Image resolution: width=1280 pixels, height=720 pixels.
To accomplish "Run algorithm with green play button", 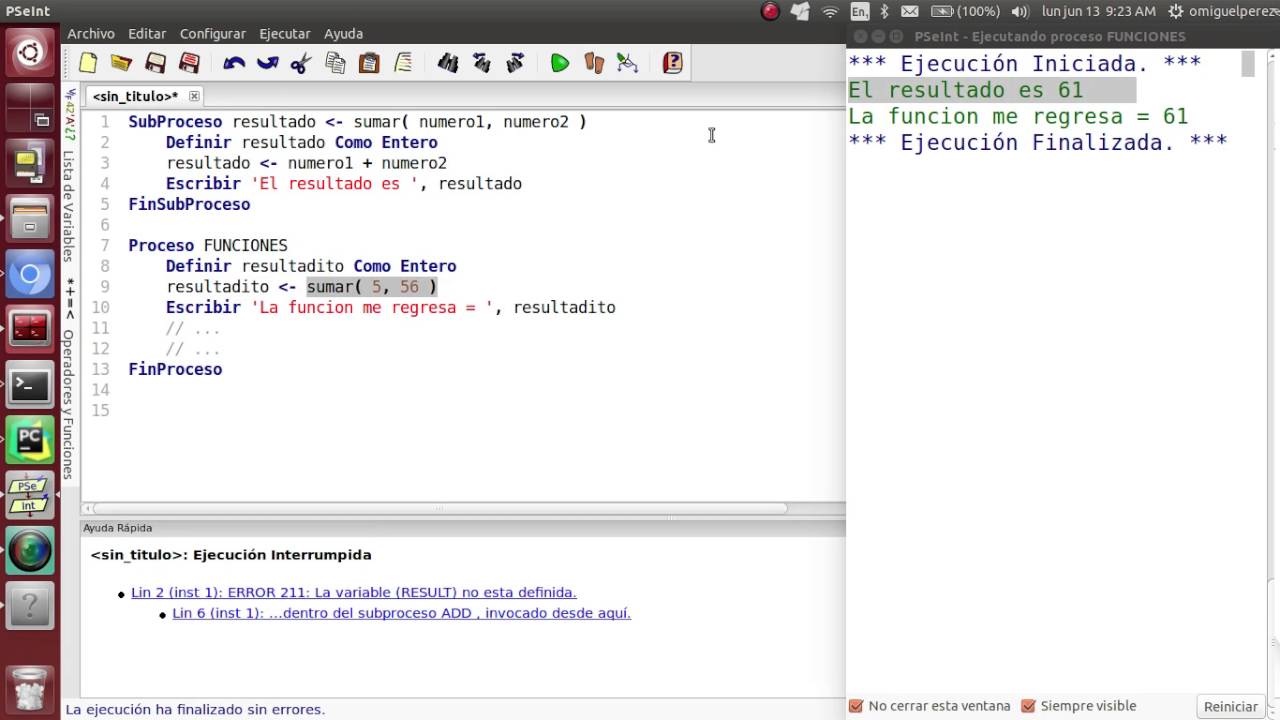I will (560, 63).
